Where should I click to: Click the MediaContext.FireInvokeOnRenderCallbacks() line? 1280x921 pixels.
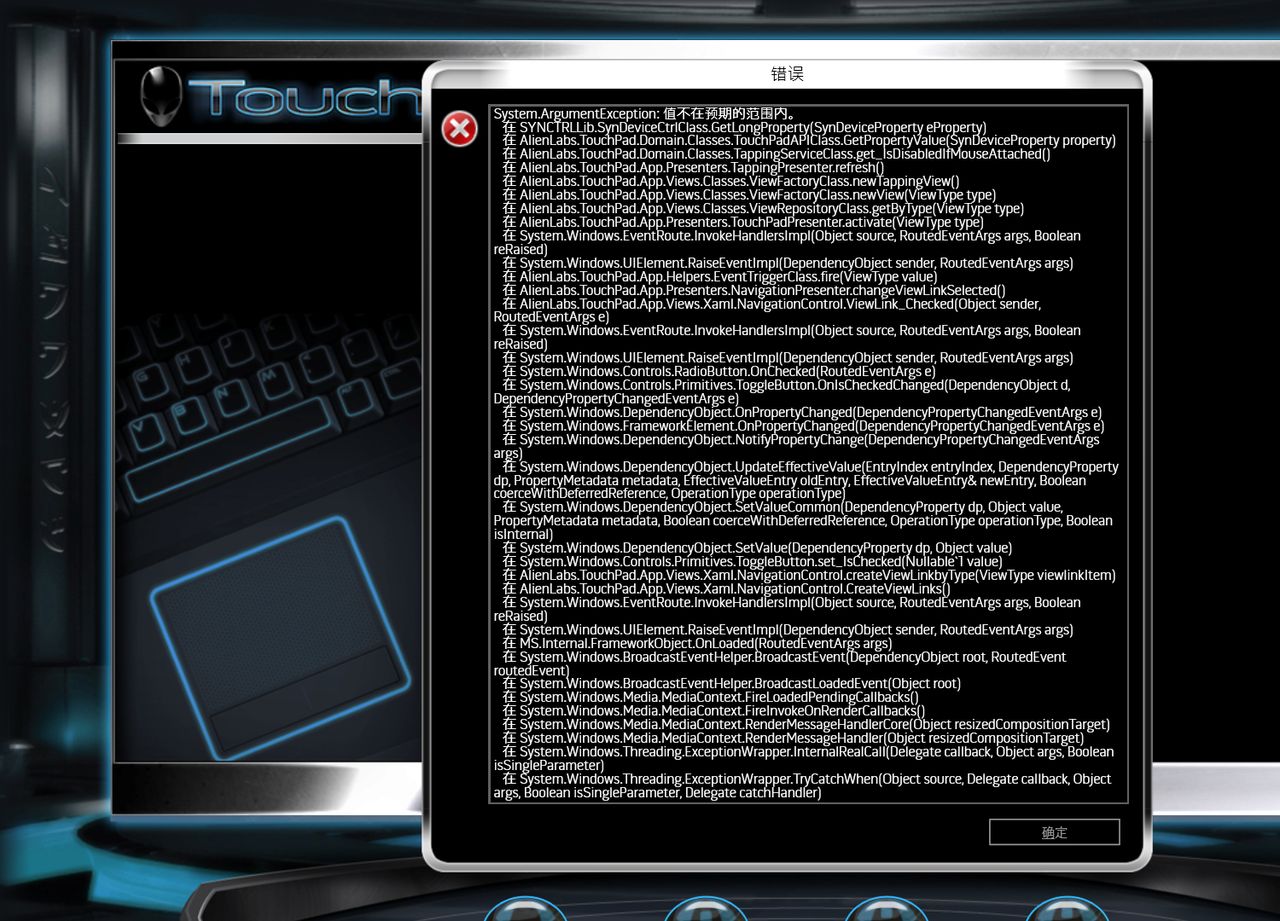coord(713,712)
